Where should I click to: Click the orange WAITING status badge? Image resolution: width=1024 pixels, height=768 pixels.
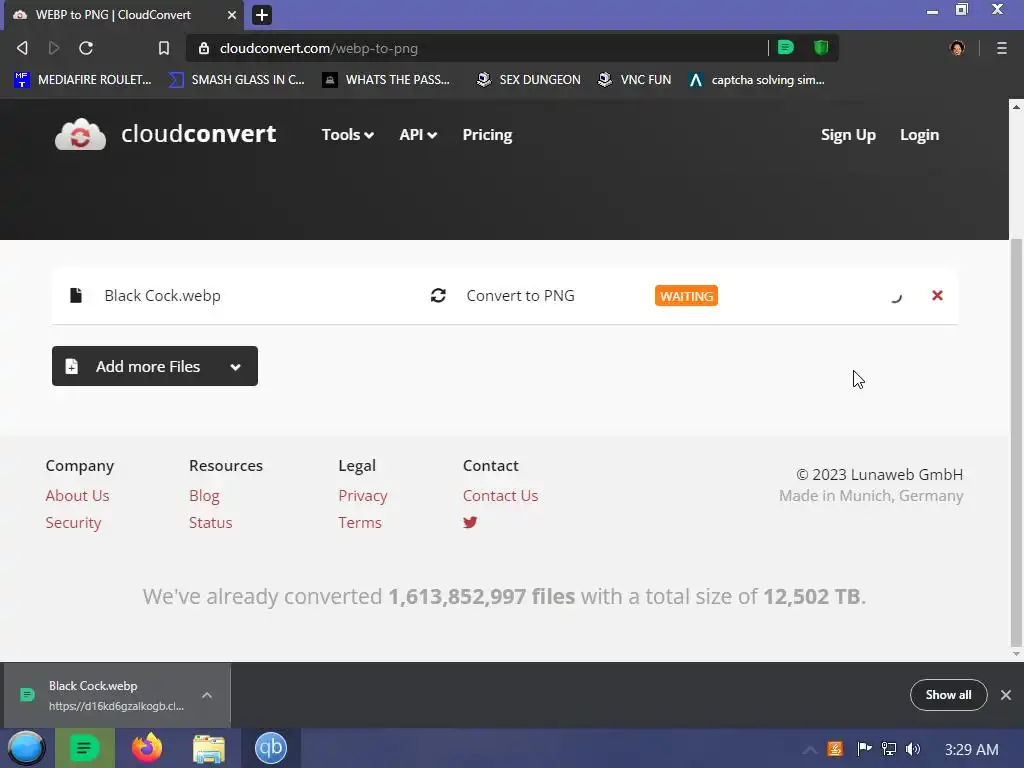point(686,296)
